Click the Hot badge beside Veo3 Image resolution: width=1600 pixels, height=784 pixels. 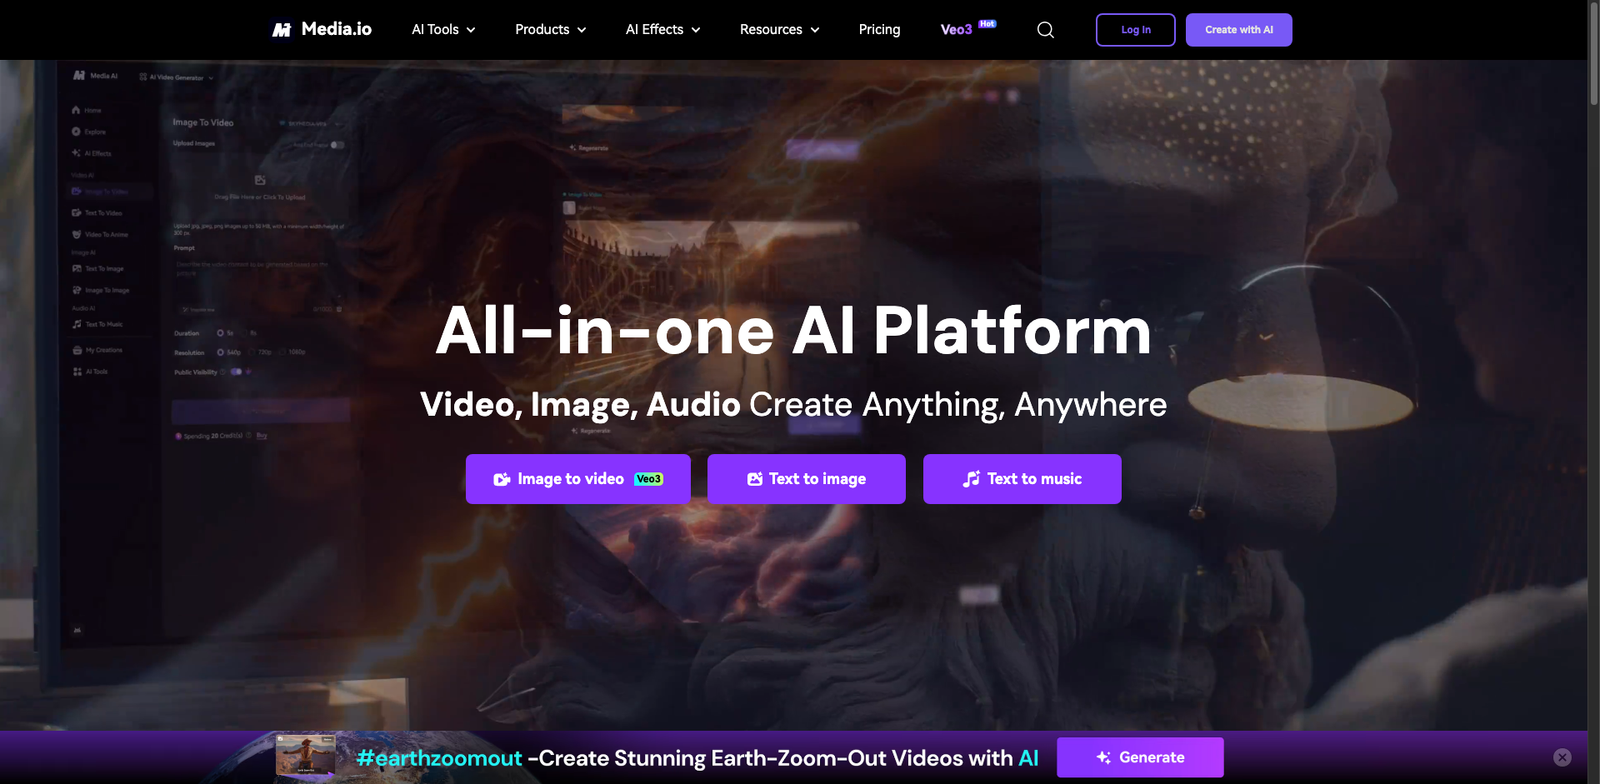(987, 23)
